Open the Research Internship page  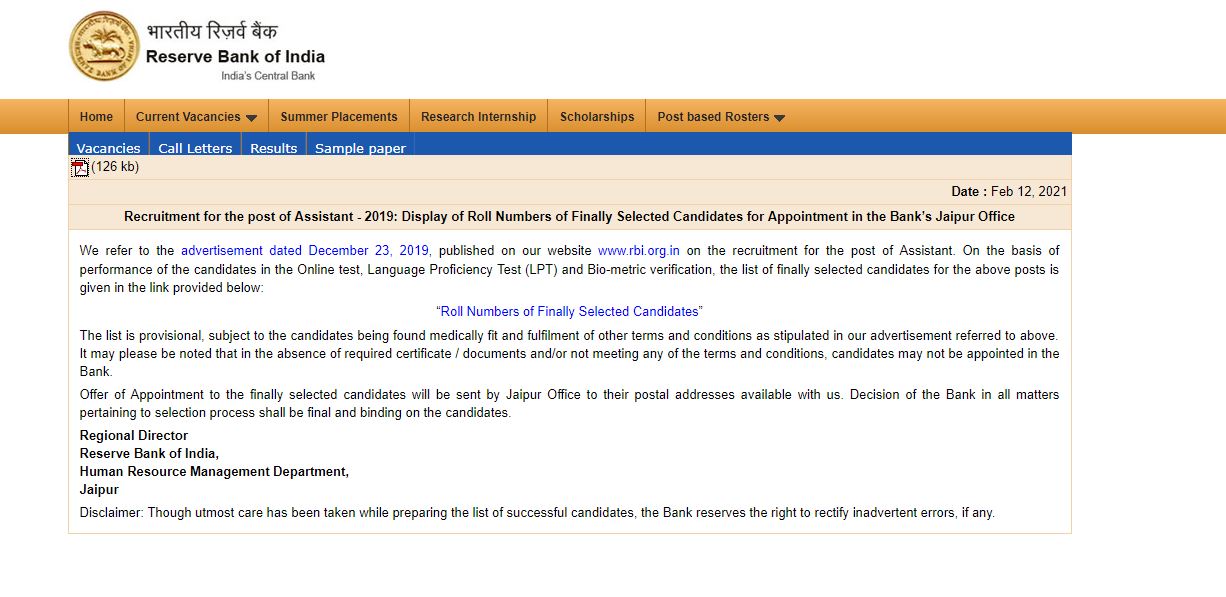click(x=478, y=116)
